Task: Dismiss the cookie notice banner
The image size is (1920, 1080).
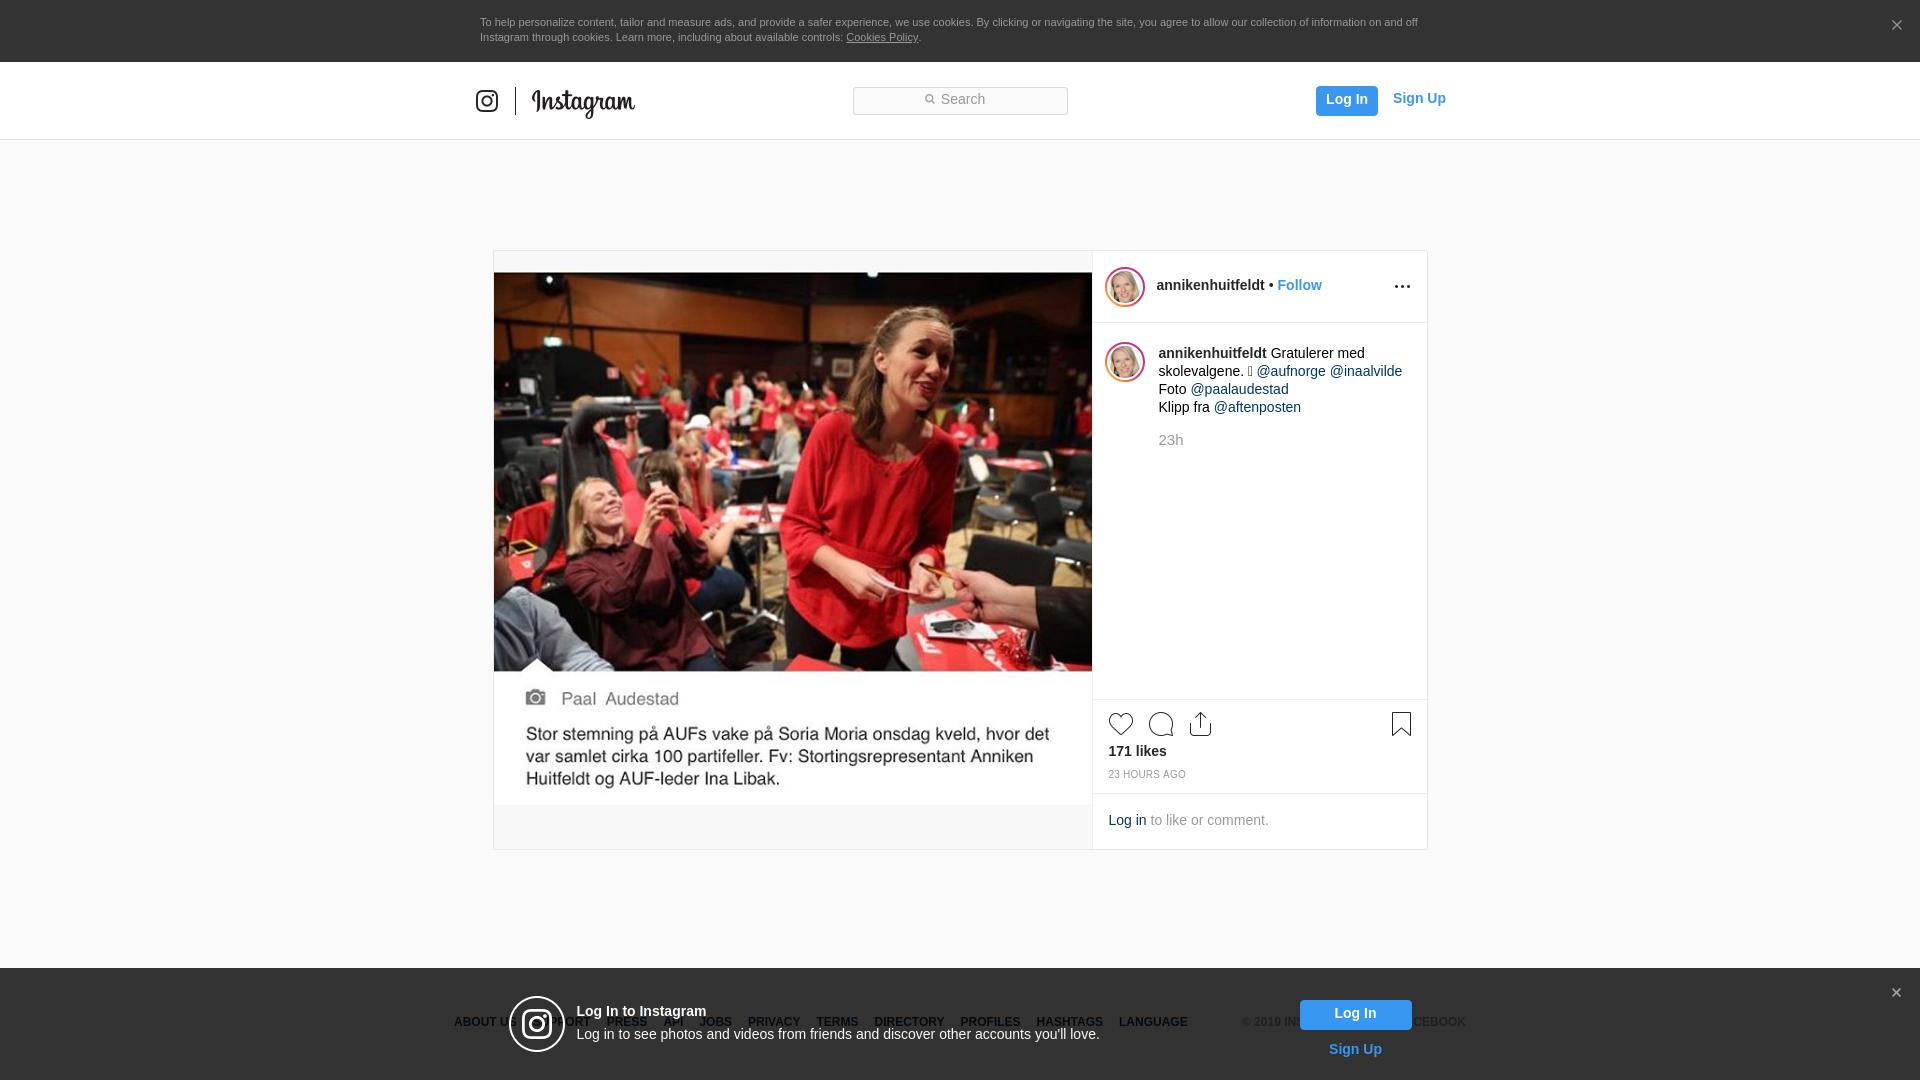Action: click(x=1896, y=26)
